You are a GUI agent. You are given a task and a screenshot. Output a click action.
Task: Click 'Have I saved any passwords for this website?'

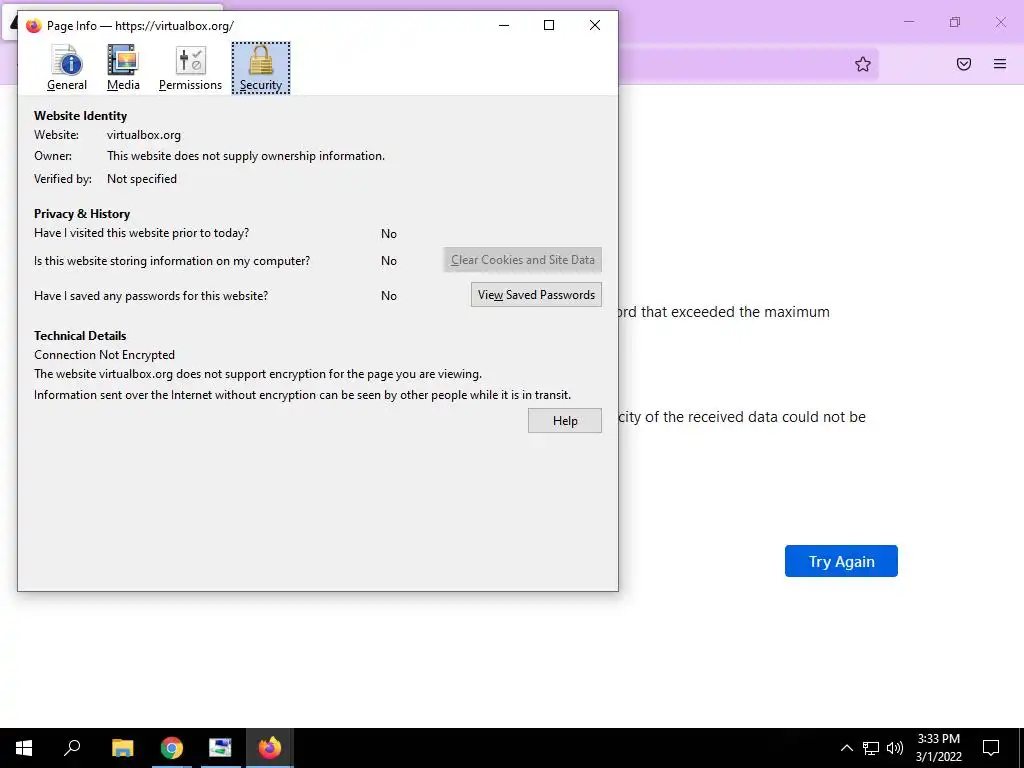151,296
